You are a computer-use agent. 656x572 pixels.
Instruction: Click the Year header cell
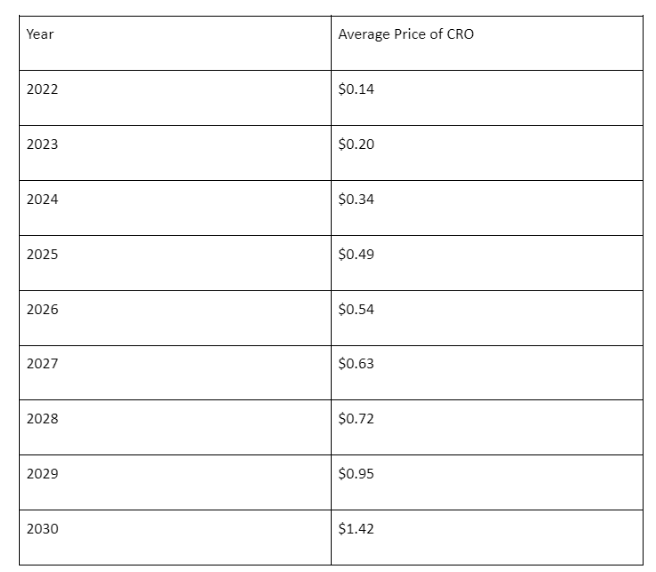41,34
